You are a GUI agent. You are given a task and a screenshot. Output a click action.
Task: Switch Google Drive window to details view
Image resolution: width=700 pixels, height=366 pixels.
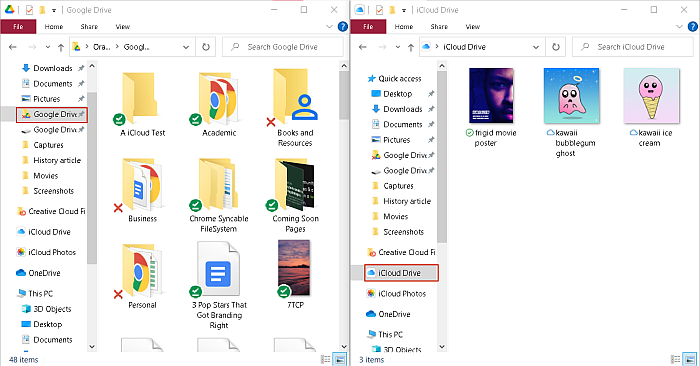point(326,359)
